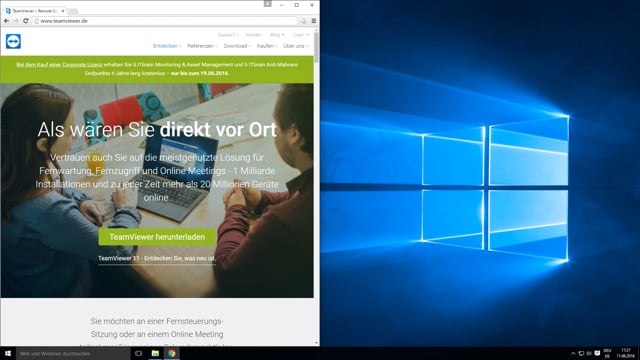This screenshot has height=360, width=640.
Task: Click the text Sie möchten an einer Fernsteuerungs-
Action: 157,321
